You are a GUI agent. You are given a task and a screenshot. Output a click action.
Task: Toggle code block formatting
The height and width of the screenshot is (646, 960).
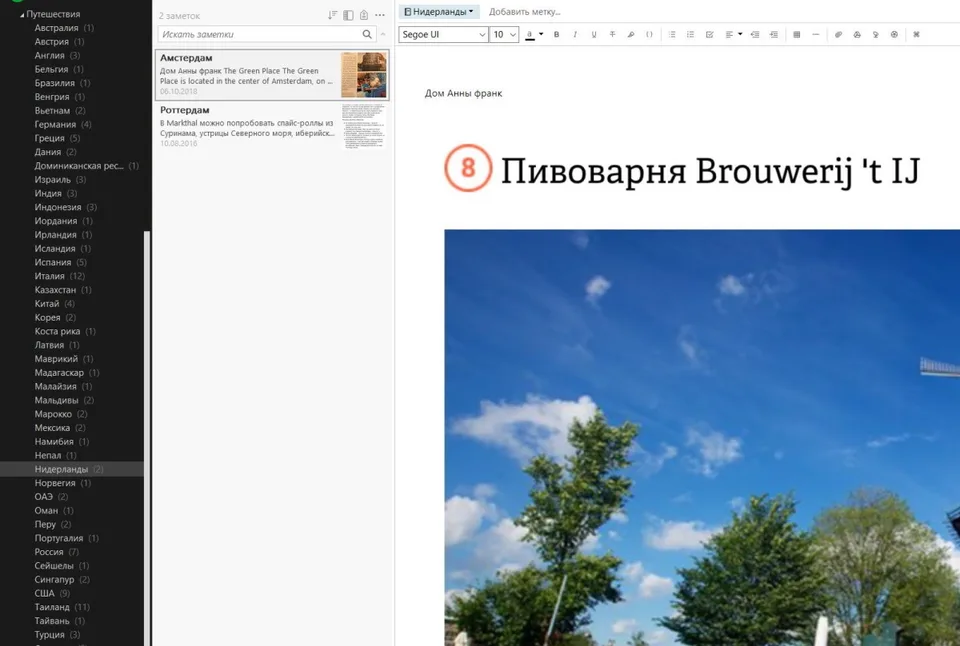(650, 34)
